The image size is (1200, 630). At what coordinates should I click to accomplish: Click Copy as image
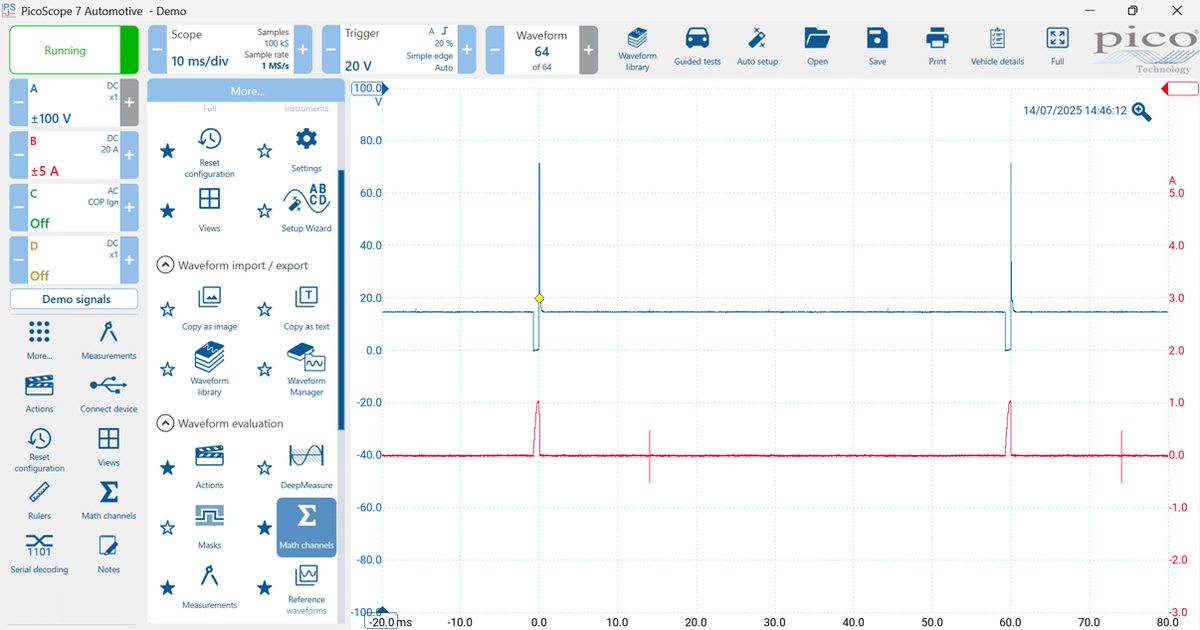(210, 308)
